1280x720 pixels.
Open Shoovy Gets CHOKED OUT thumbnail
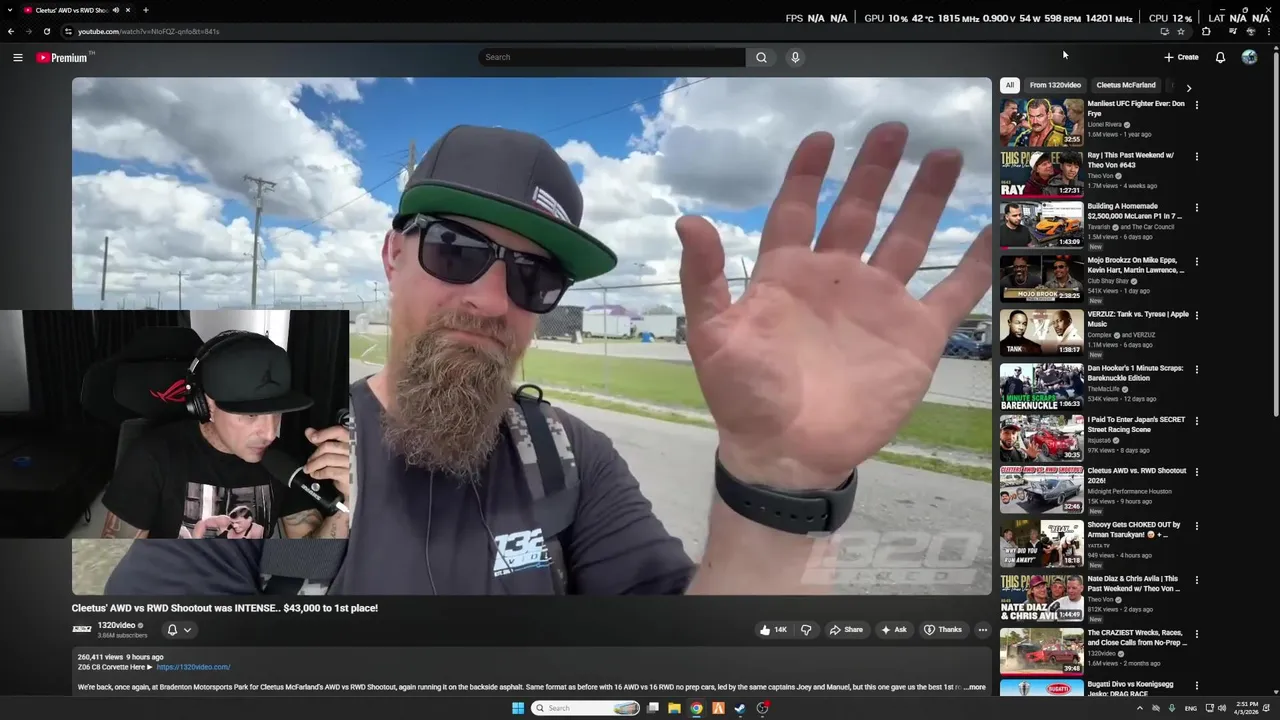tap(1041, 542)
